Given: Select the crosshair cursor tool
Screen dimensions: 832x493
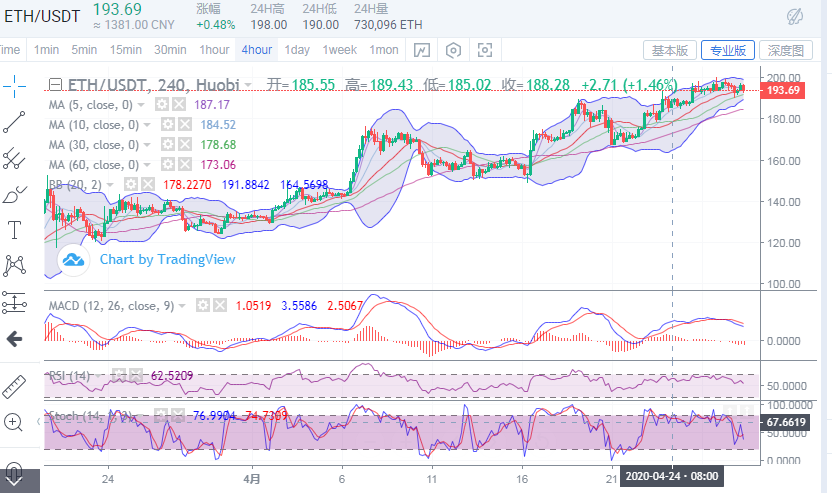Looking at the screenshot, I should (x=14, y=86).
